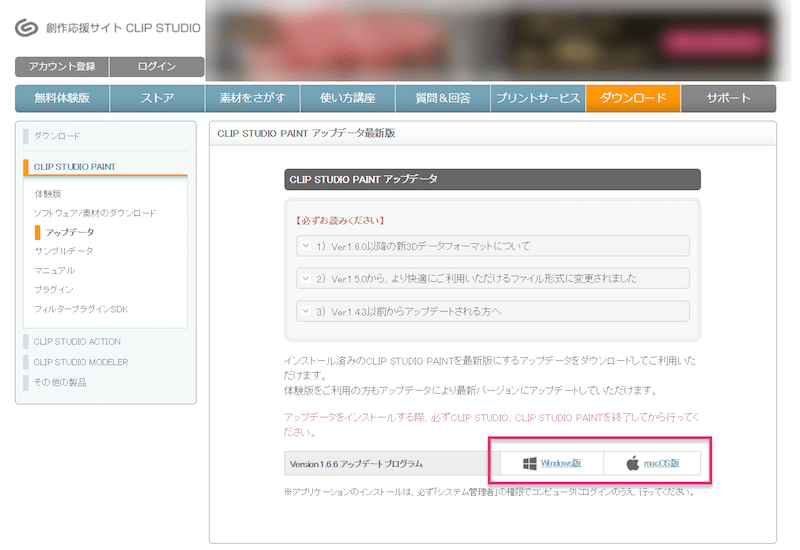This screenshot has height=550, width=800.
Task: Expand item 1 about Ver.1.6.0 3D data format
Action: pyautogui.click(x=492, y=246)
